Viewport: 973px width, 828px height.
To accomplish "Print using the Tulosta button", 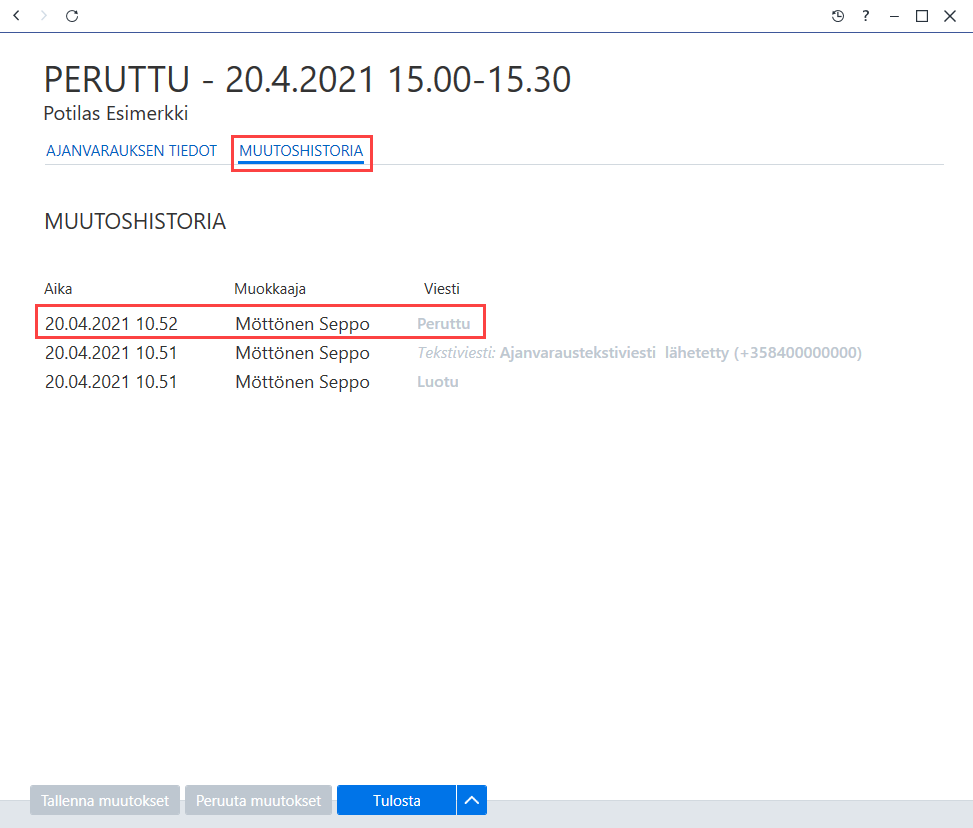I will (x=397, y=801).
